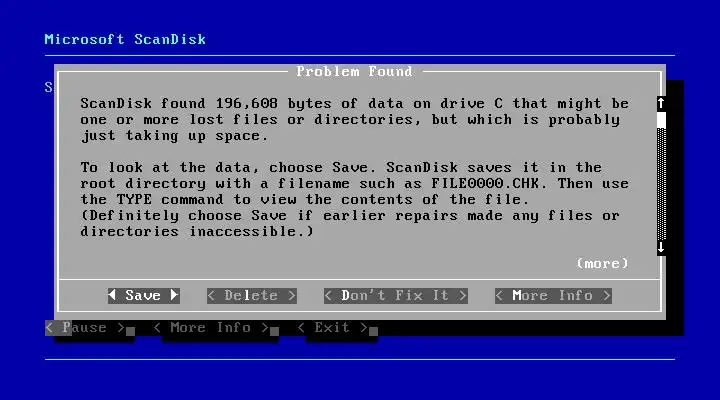Screen dimensions: 720x400
Task: Click the (more) indicator text
Action: click(602, 264)
